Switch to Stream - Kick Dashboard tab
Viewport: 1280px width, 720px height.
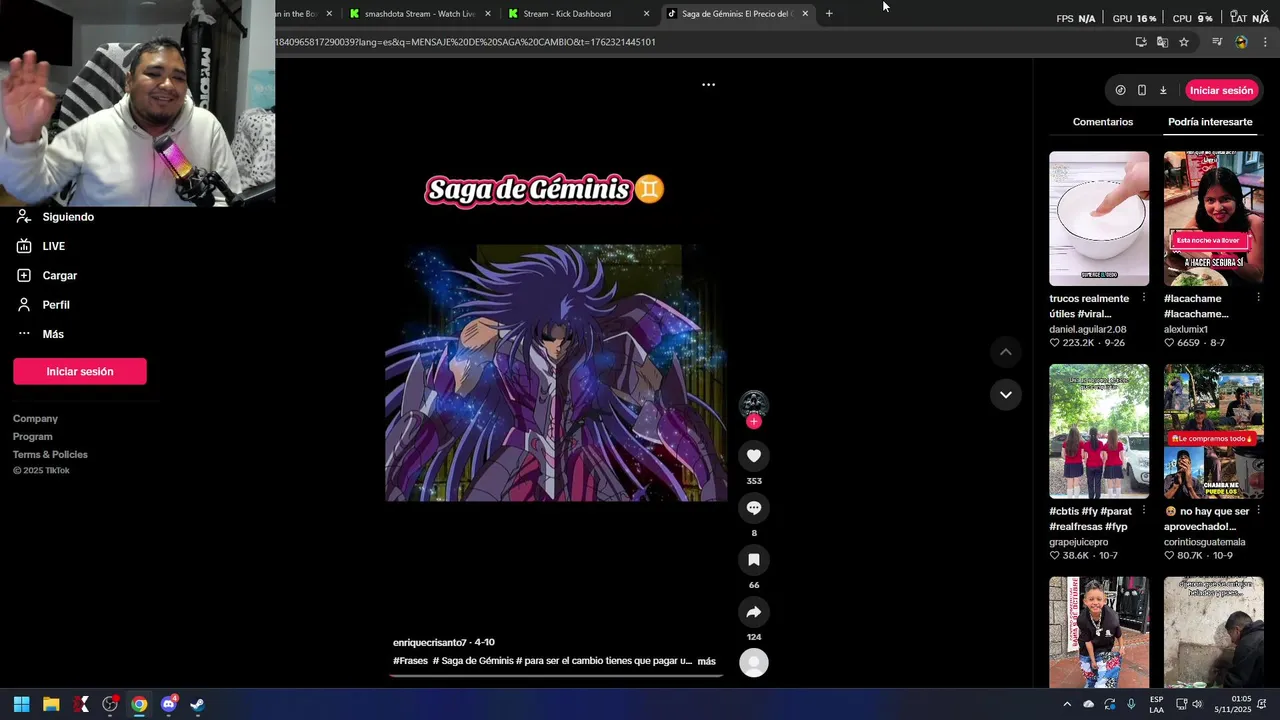(578, 14)
